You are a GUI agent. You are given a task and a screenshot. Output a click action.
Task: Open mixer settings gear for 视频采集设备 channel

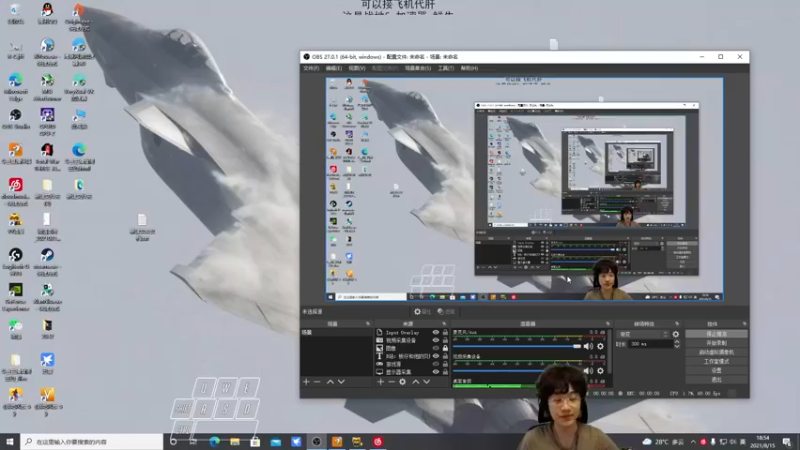(x=601, y=371)
